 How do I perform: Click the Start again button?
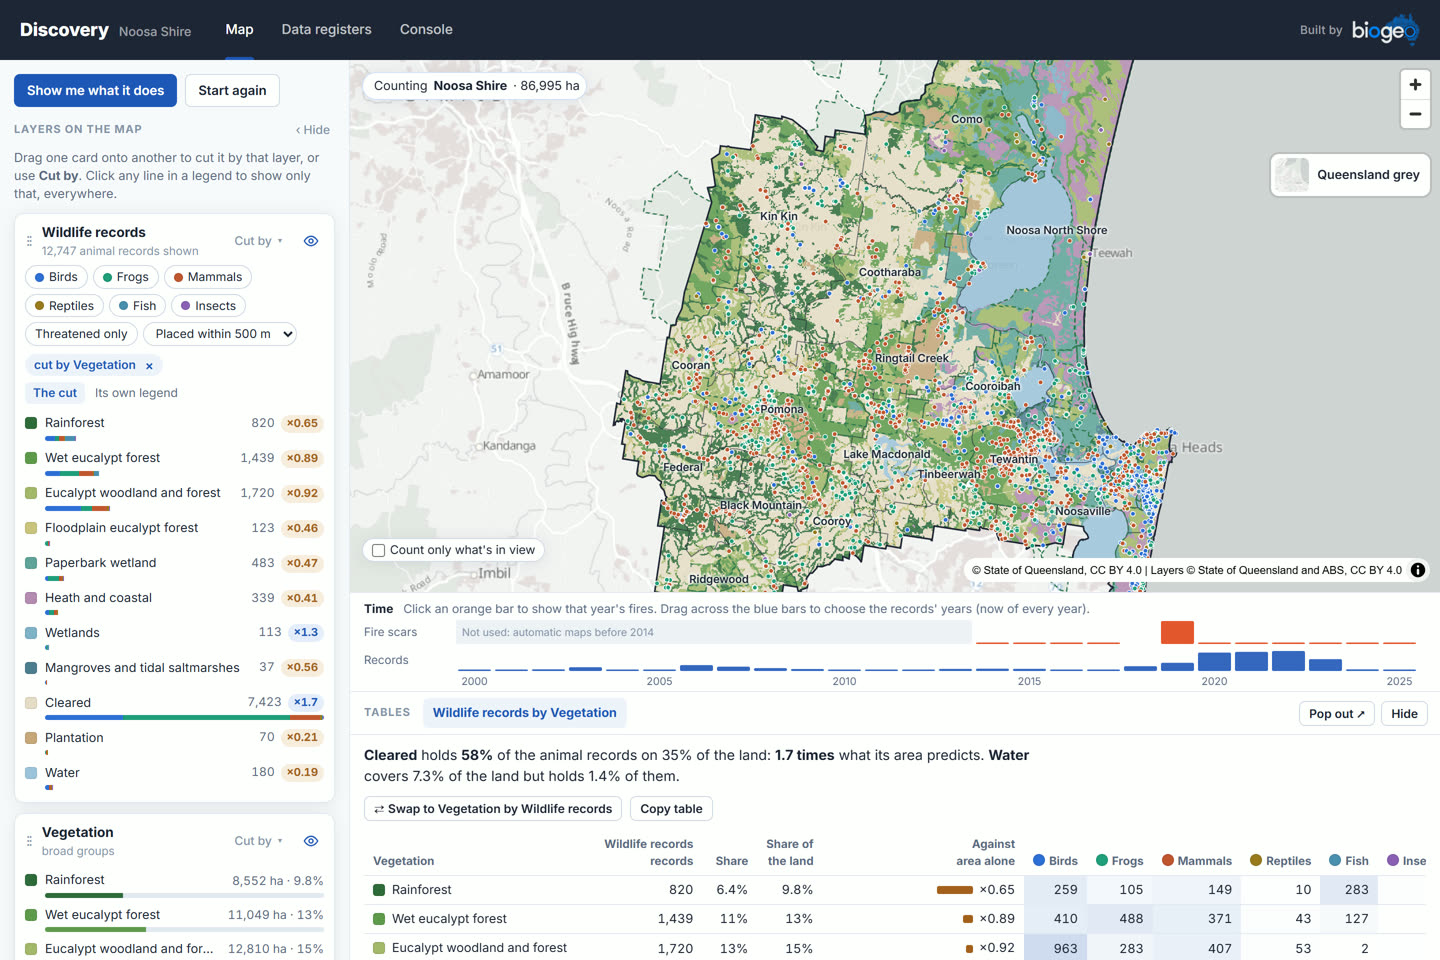click(232, 91)
